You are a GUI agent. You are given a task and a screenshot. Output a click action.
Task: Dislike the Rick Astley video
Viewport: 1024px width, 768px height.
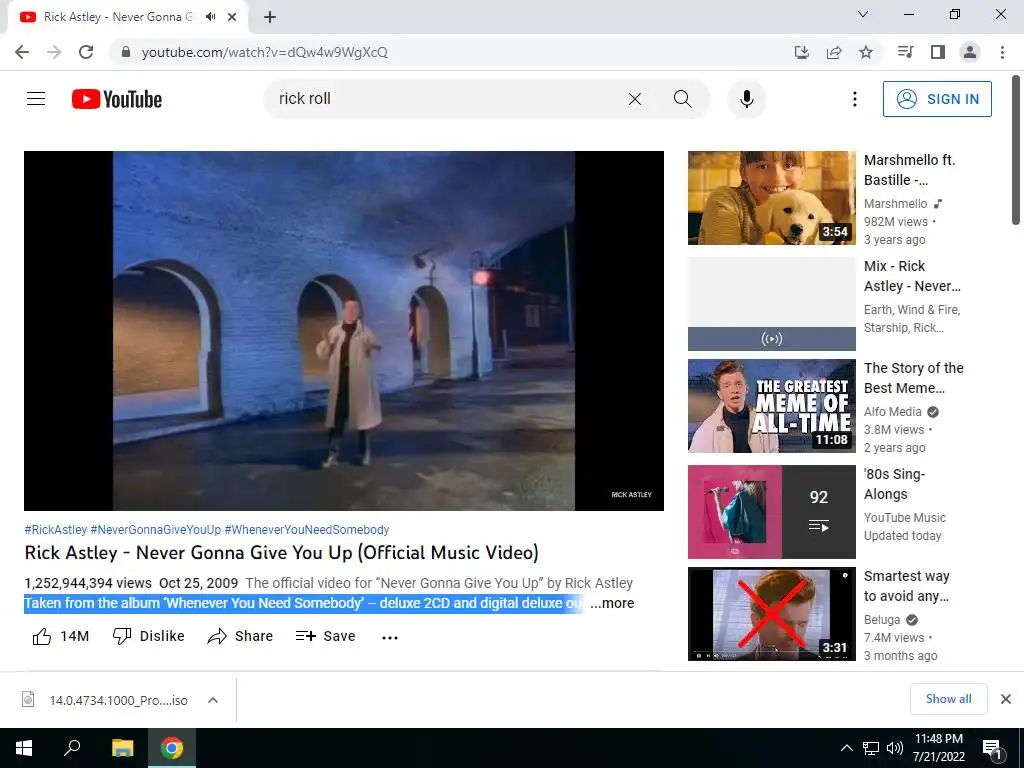click(x=148, y=636)
